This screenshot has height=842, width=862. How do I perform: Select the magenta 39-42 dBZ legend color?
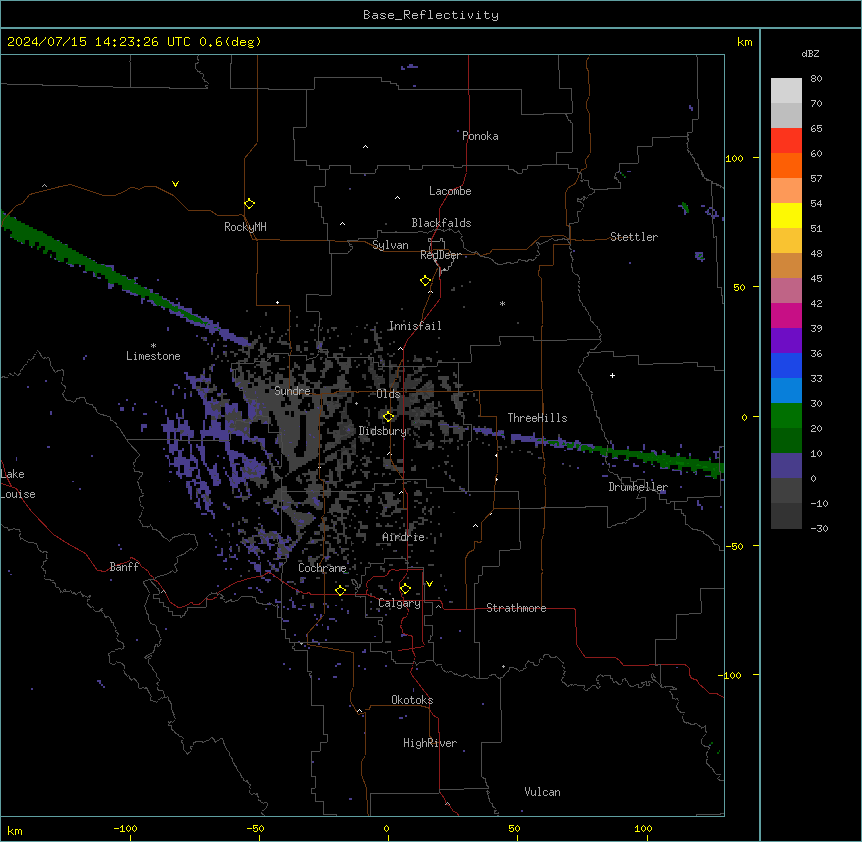point(786,315)
